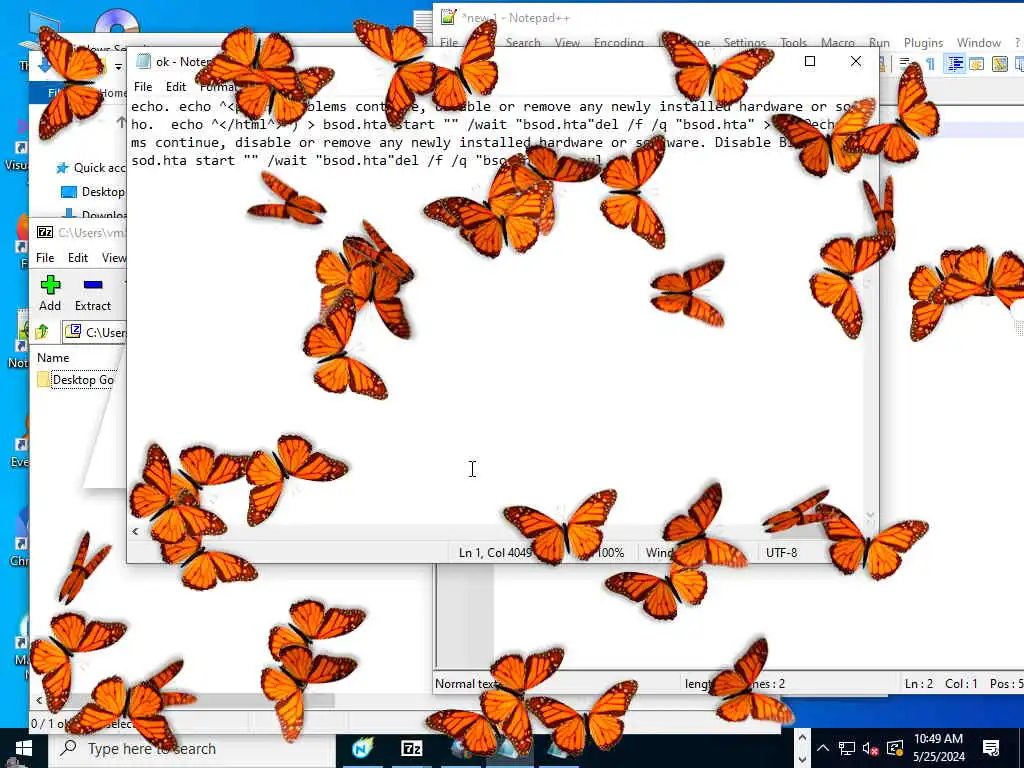Toggle Show All Characters in Notepad++ toolbar
This screenshot has height=768, width=1024.
point(930,63)
